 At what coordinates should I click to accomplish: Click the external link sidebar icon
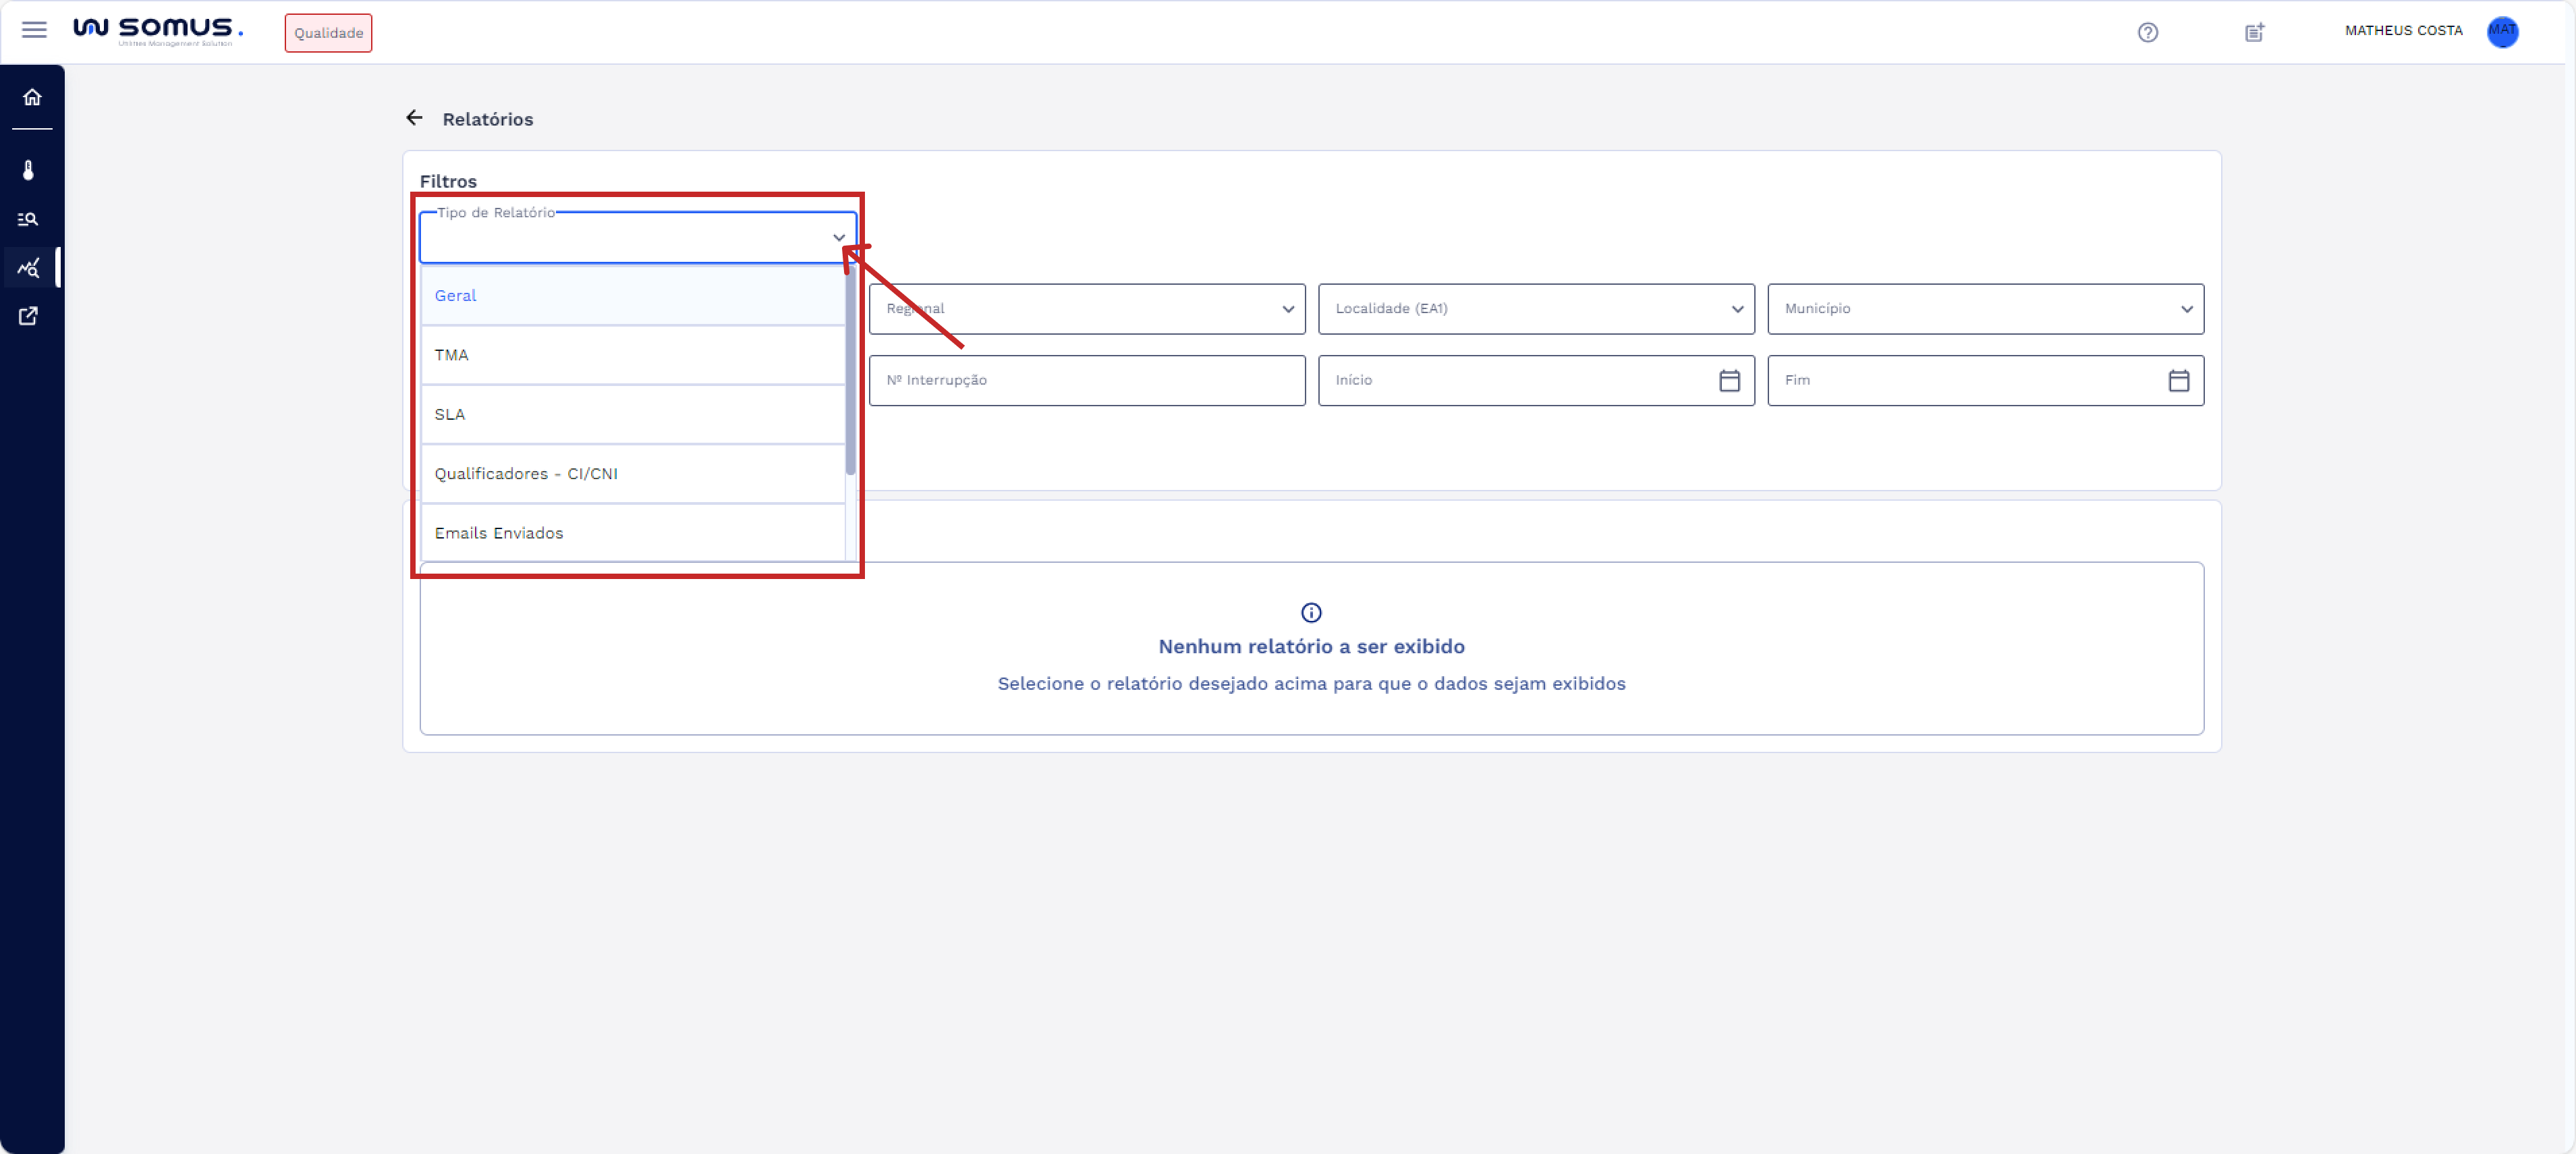[x=29, y=316]
